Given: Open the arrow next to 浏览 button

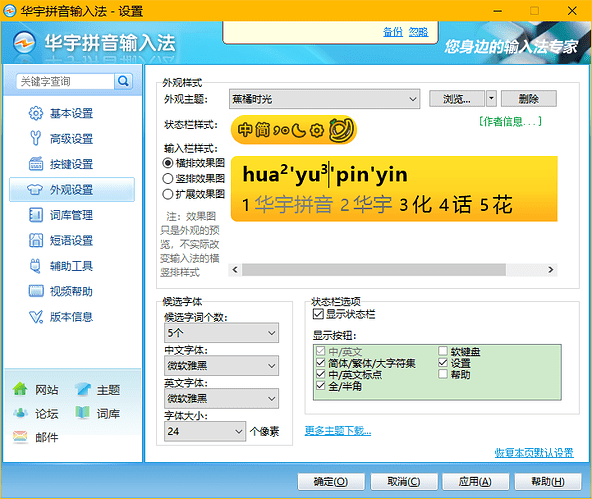Looking at the screenshot, I should click(x=491, y=99).
